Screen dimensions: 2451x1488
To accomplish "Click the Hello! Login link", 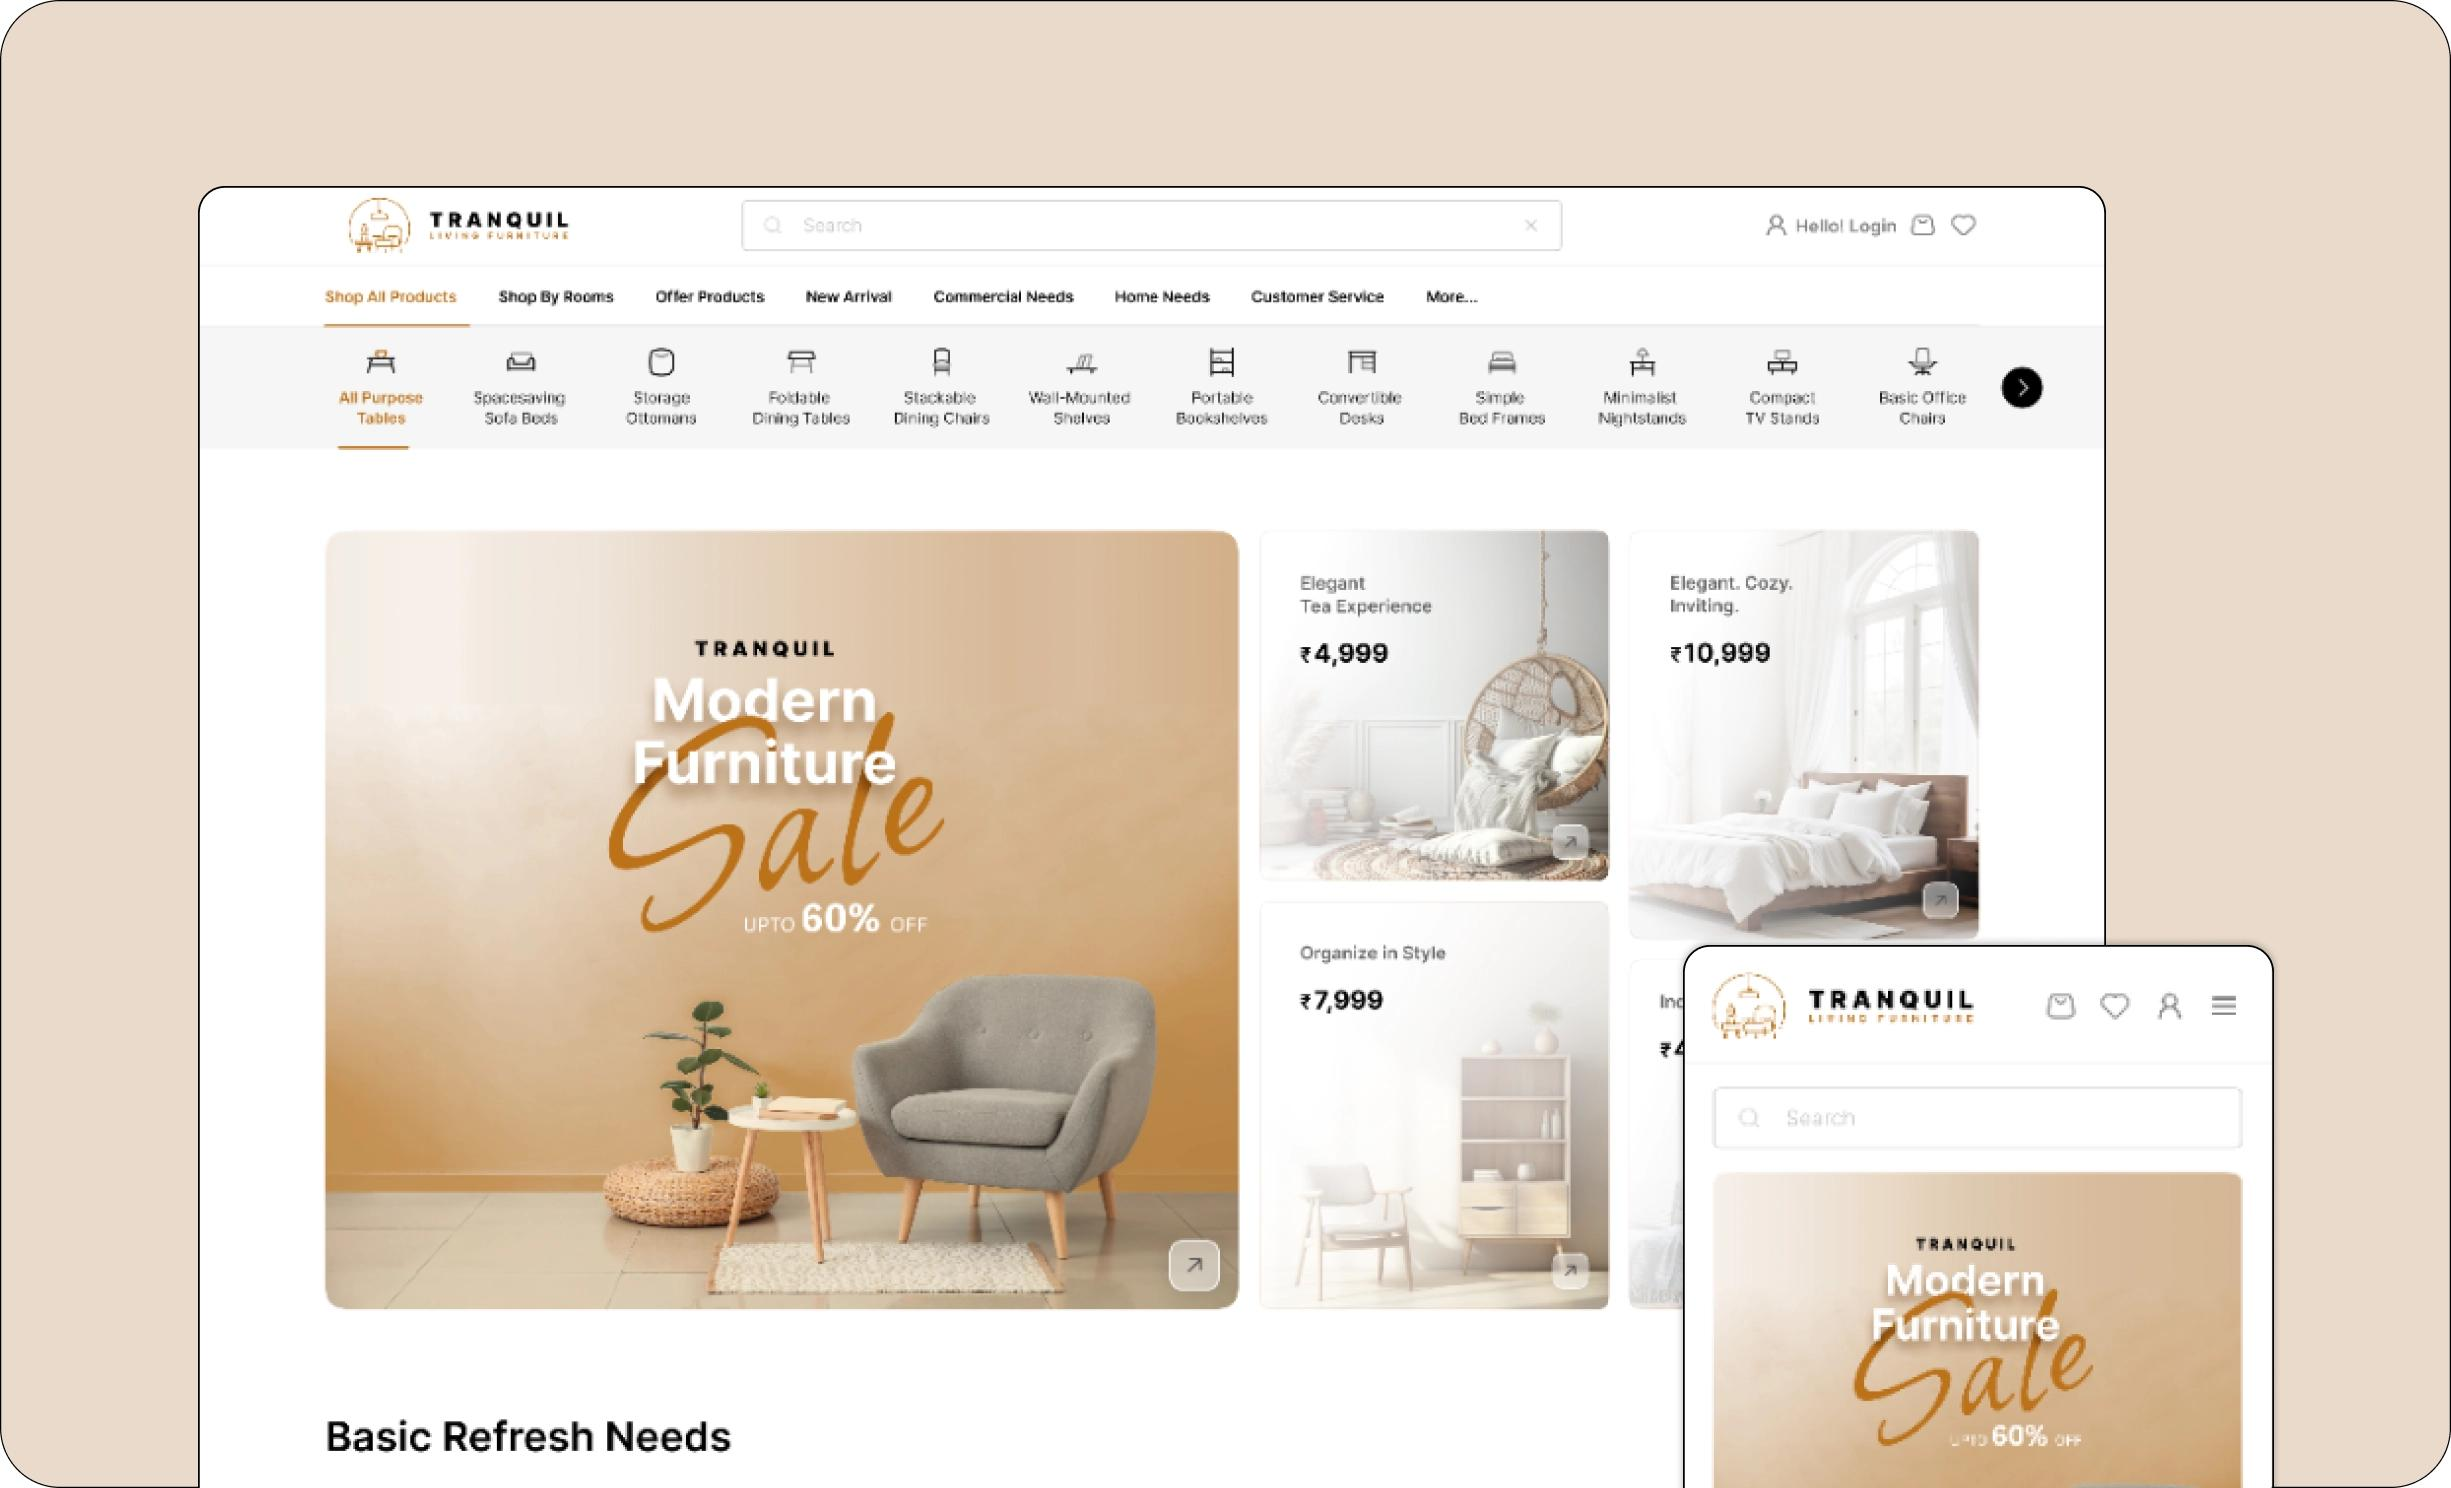I will click(1845, 226).
